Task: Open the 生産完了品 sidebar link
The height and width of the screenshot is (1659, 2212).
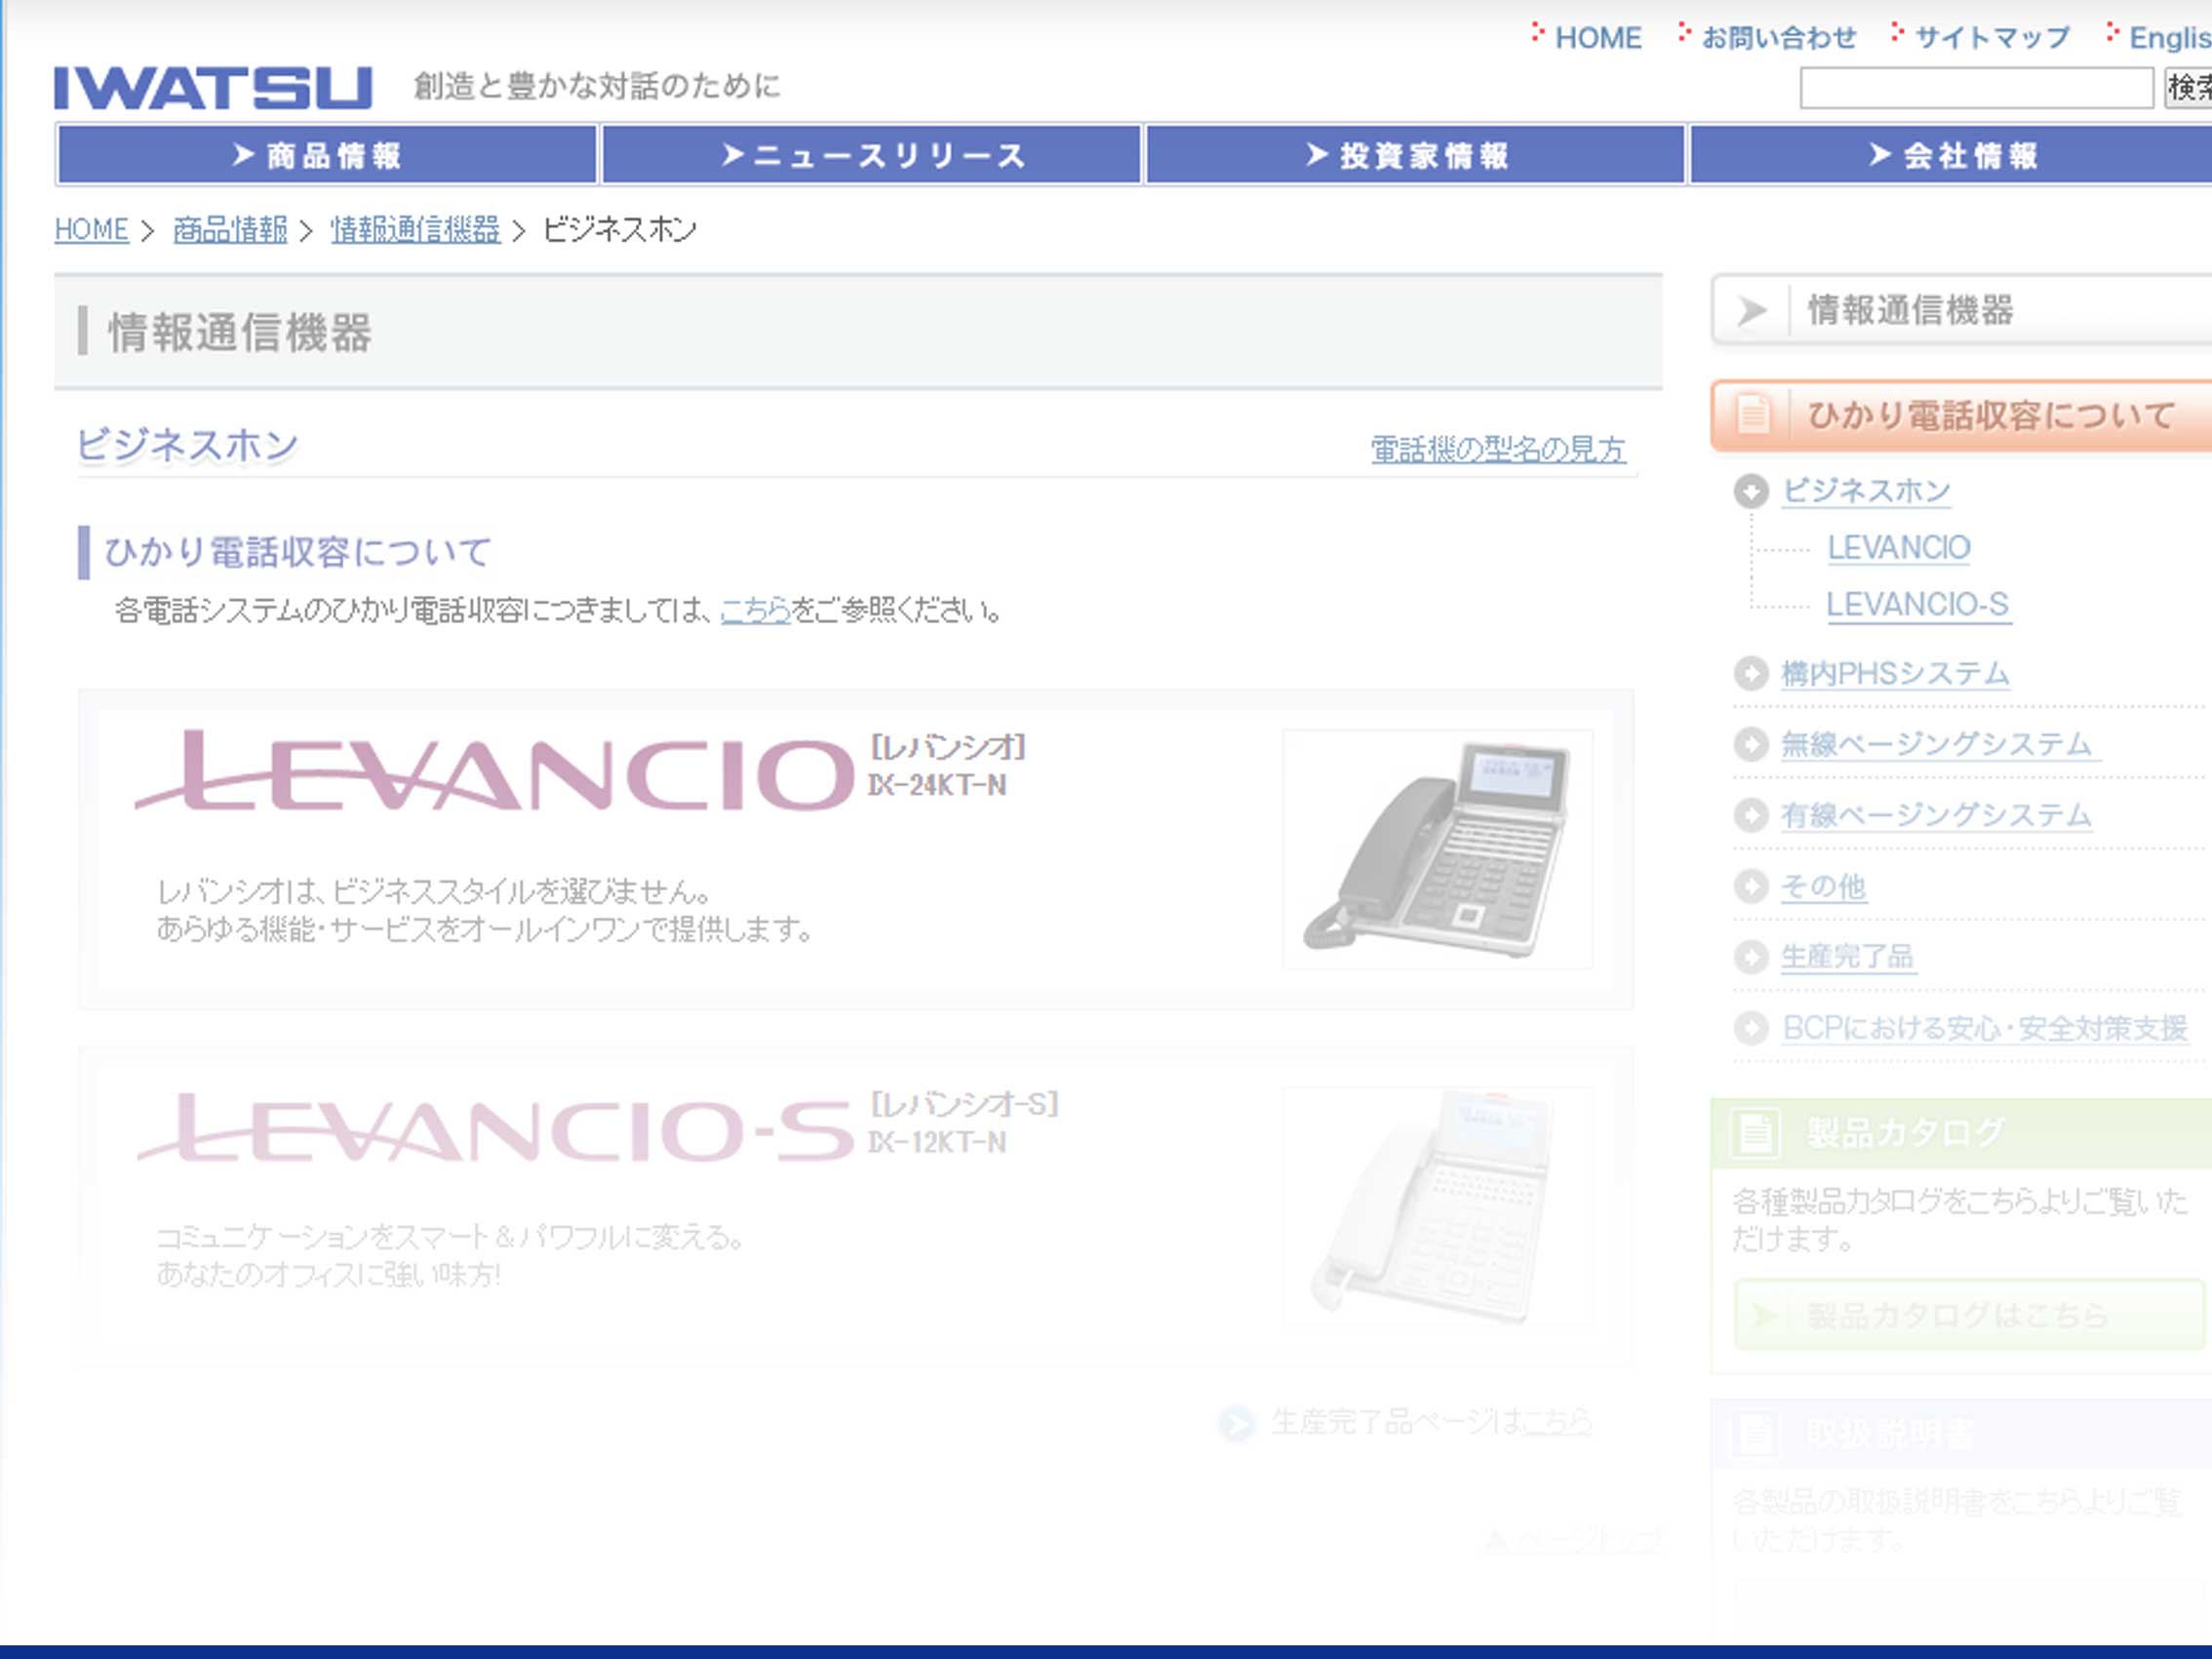Action: tap(1848, 957)
